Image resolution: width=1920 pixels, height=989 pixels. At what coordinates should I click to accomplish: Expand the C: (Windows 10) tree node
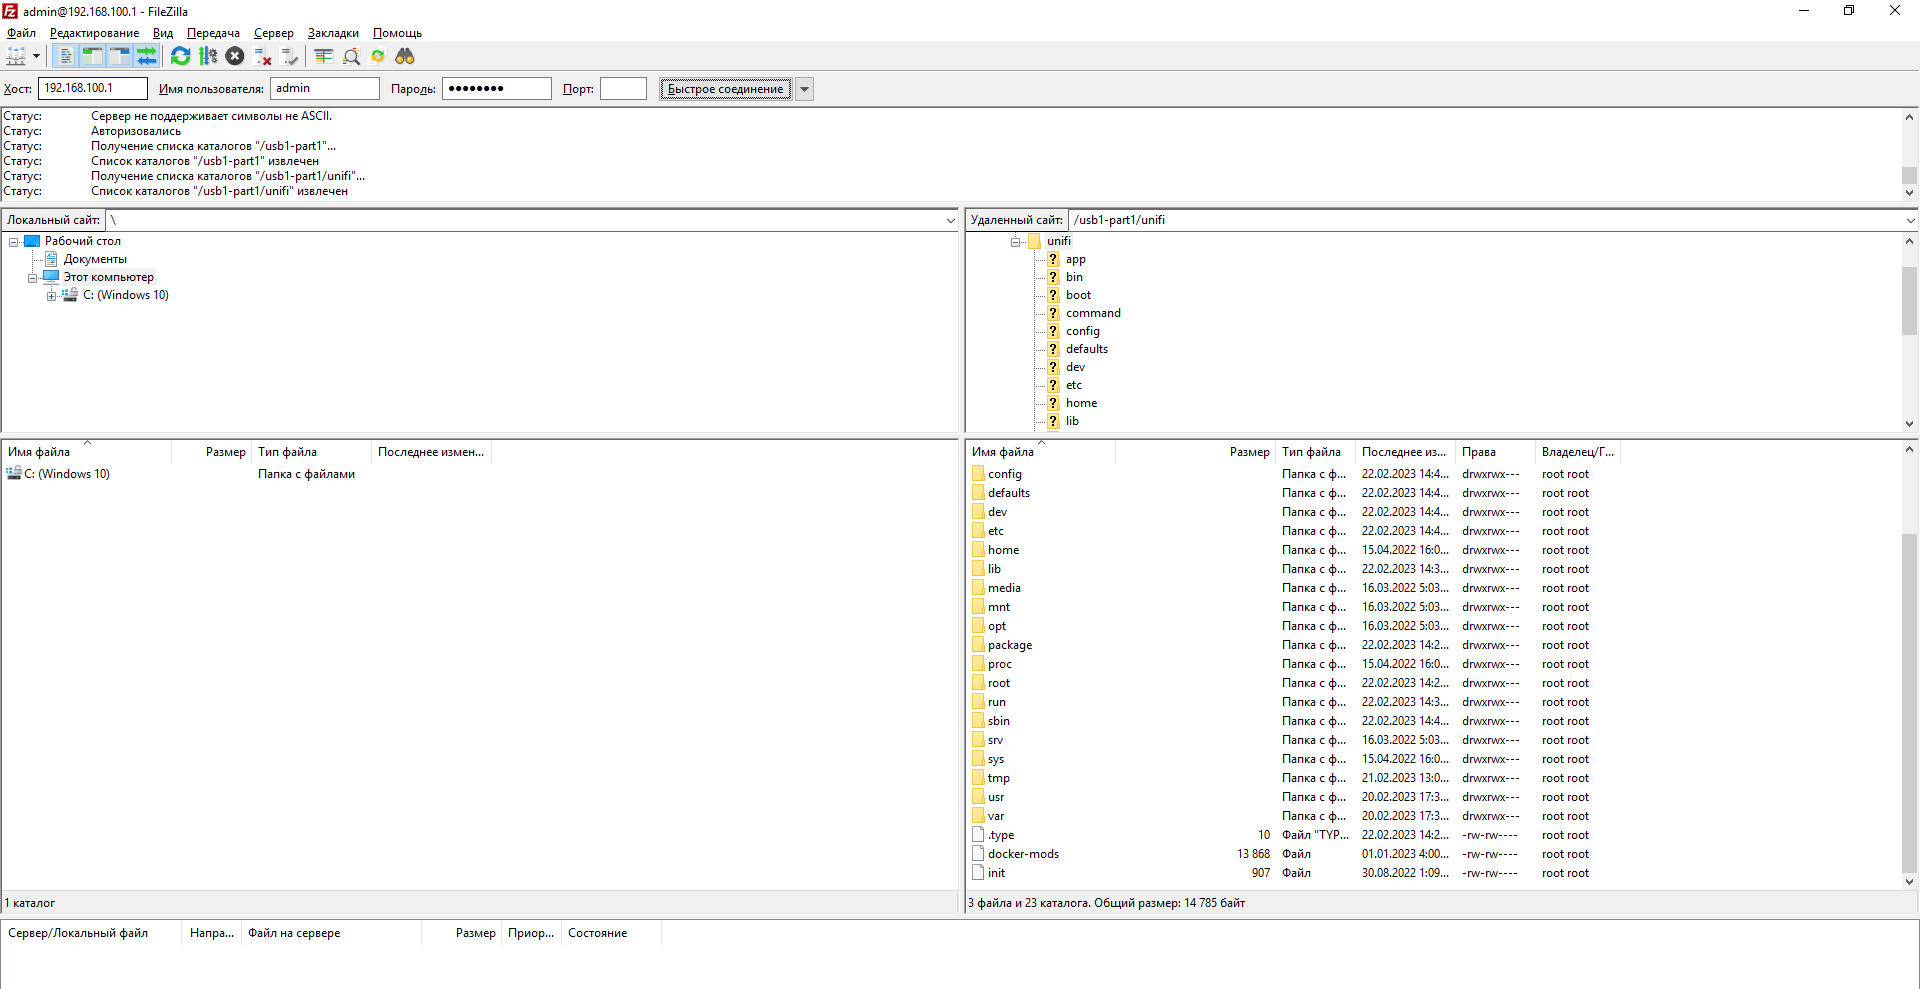click(x=51, y=295)
